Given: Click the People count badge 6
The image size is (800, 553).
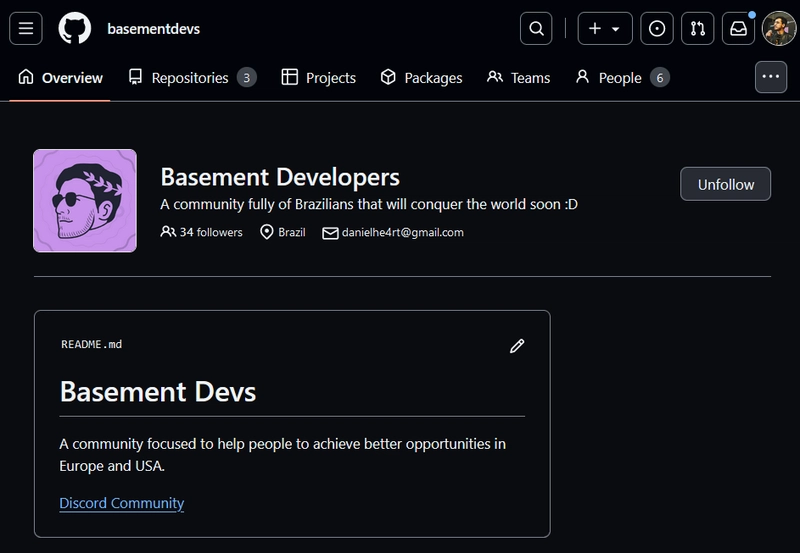Looking at the screenshot, I should click(660, 78).
